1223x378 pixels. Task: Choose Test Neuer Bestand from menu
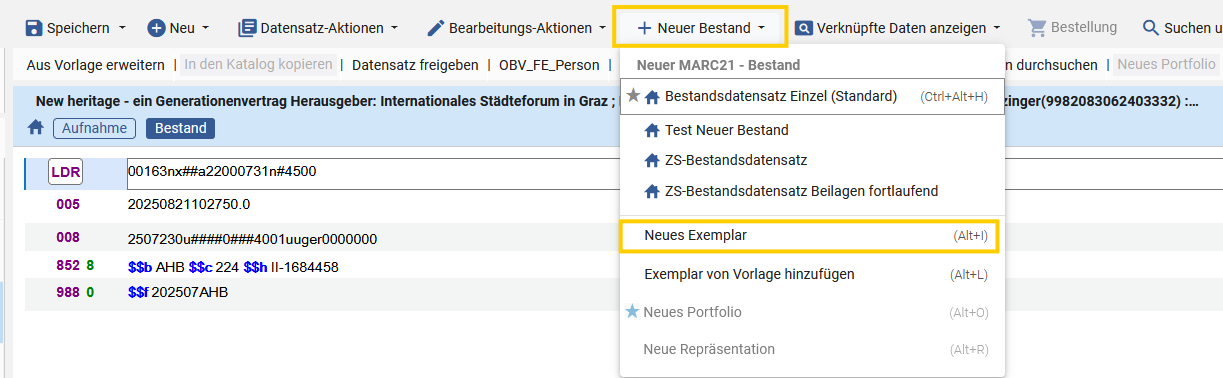811,130
